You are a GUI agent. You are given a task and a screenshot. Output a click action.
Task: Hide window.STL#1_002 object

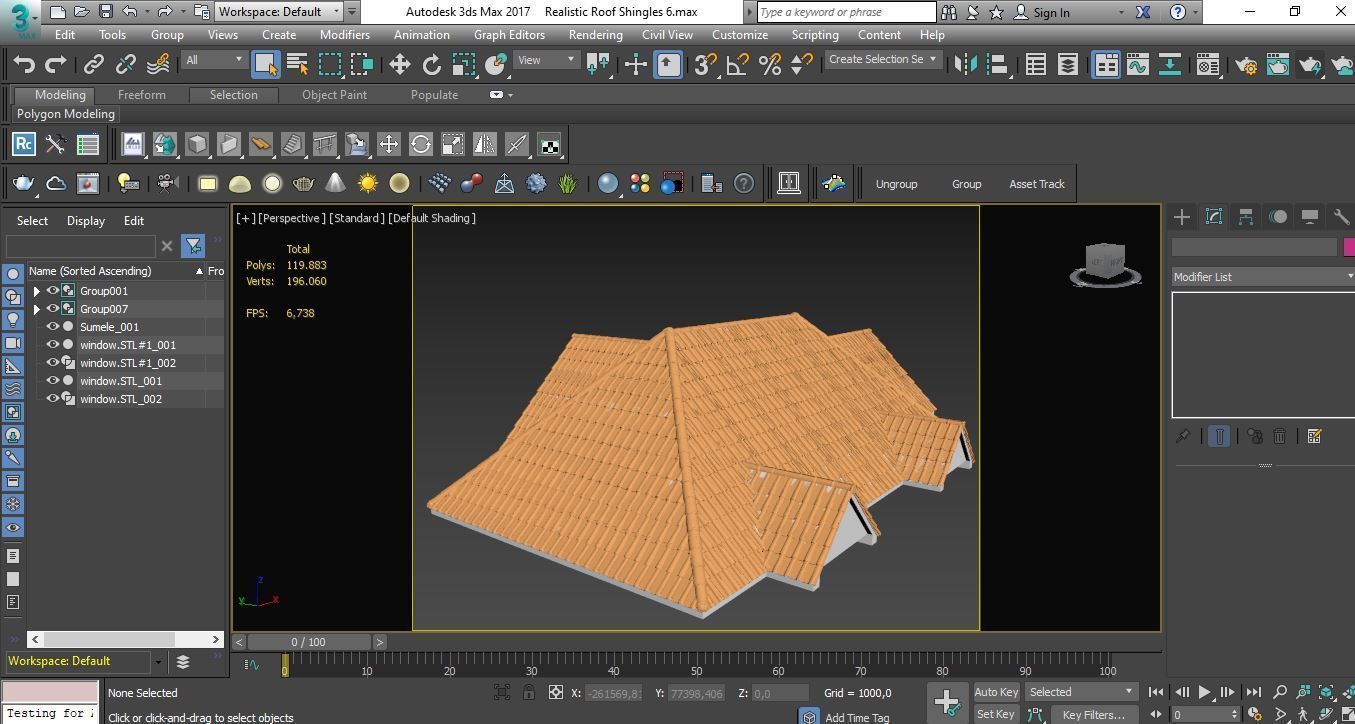point(53,363)
